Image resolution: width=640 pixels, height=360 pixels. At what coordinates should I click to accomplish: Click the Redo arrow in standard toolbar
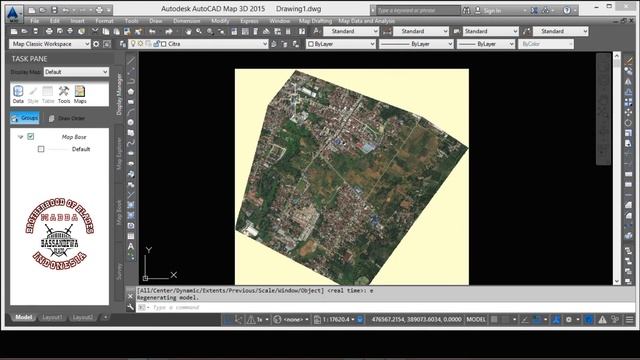[169, 31]
